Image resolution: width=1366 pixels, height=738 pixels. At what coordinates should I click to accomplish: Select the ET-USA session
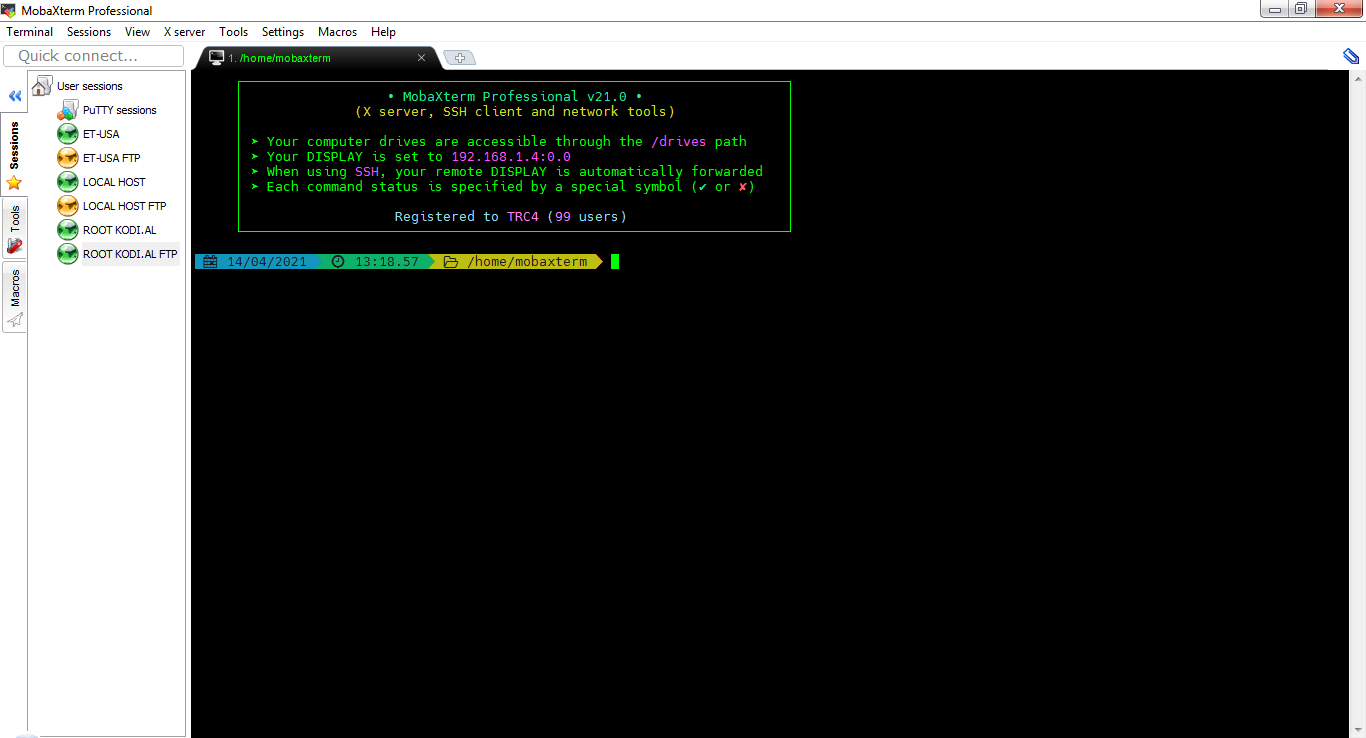click(x=101, y=134)
